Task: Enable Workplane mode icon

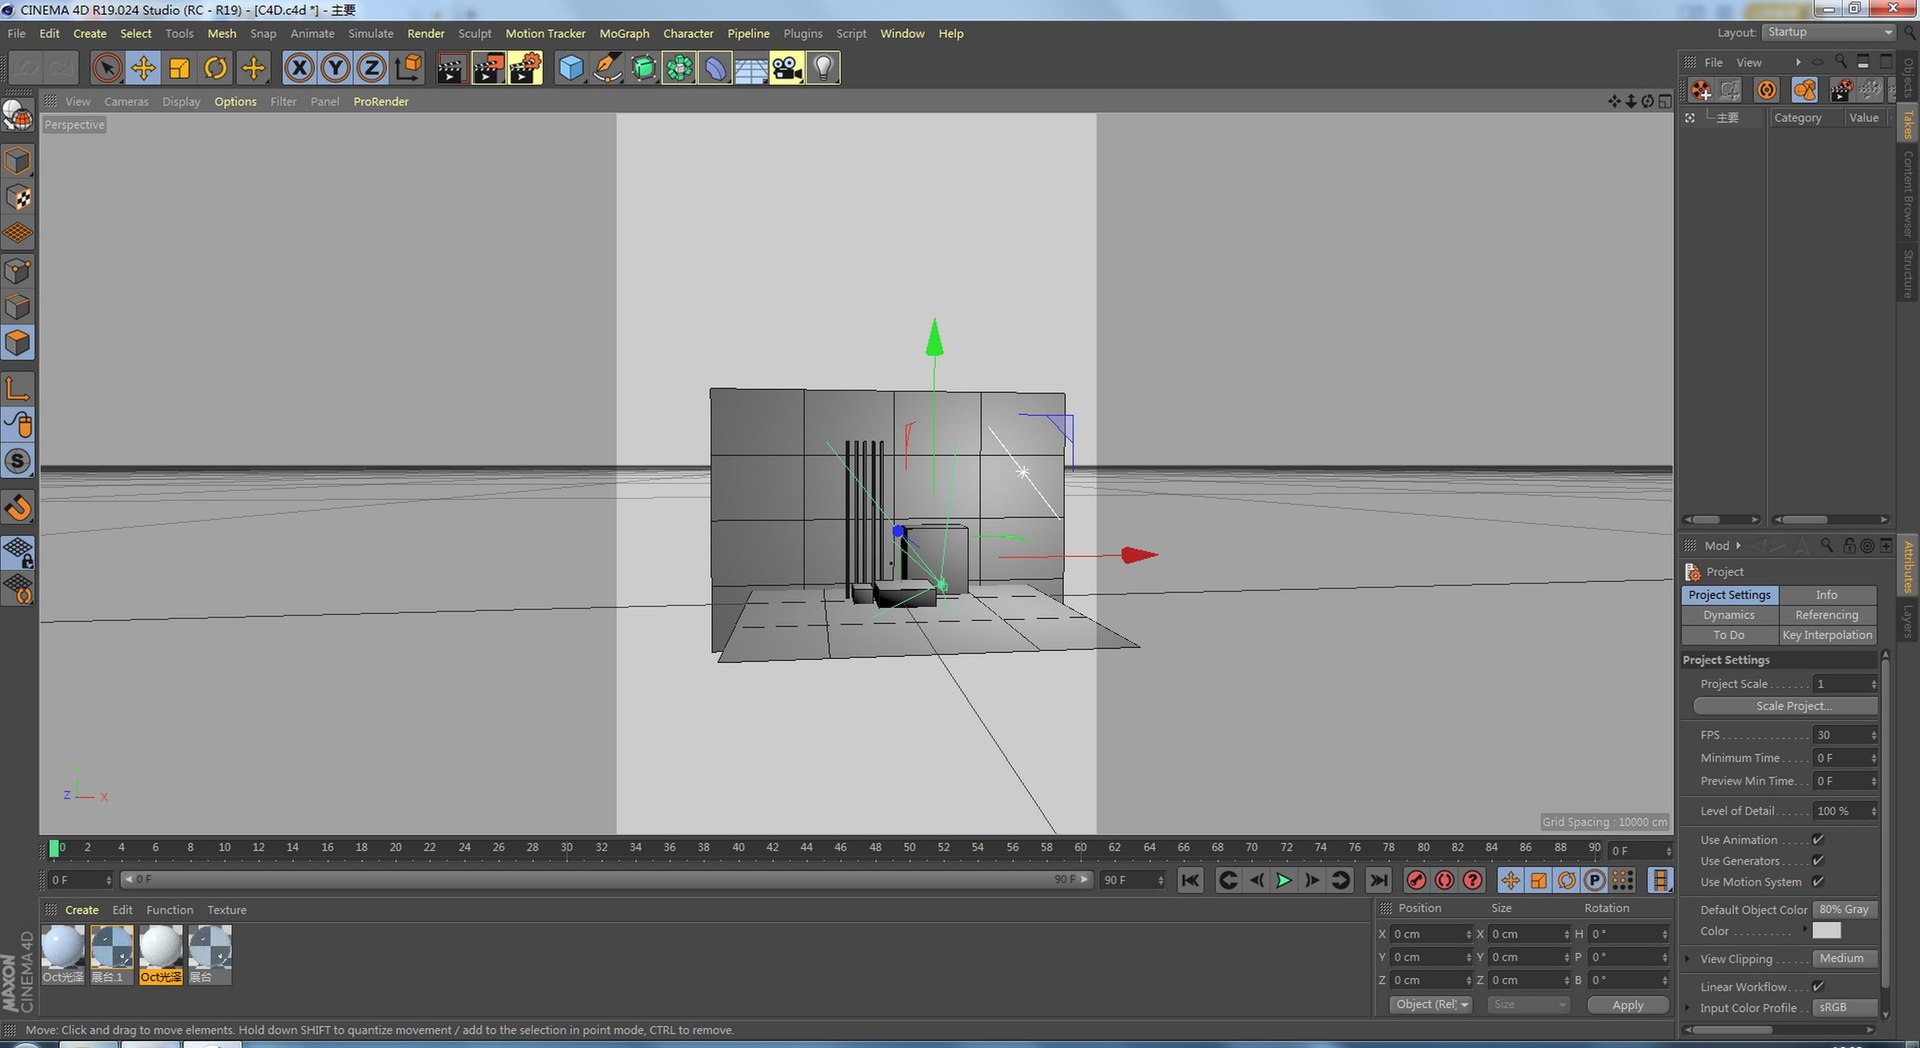Action: (18, 233)
